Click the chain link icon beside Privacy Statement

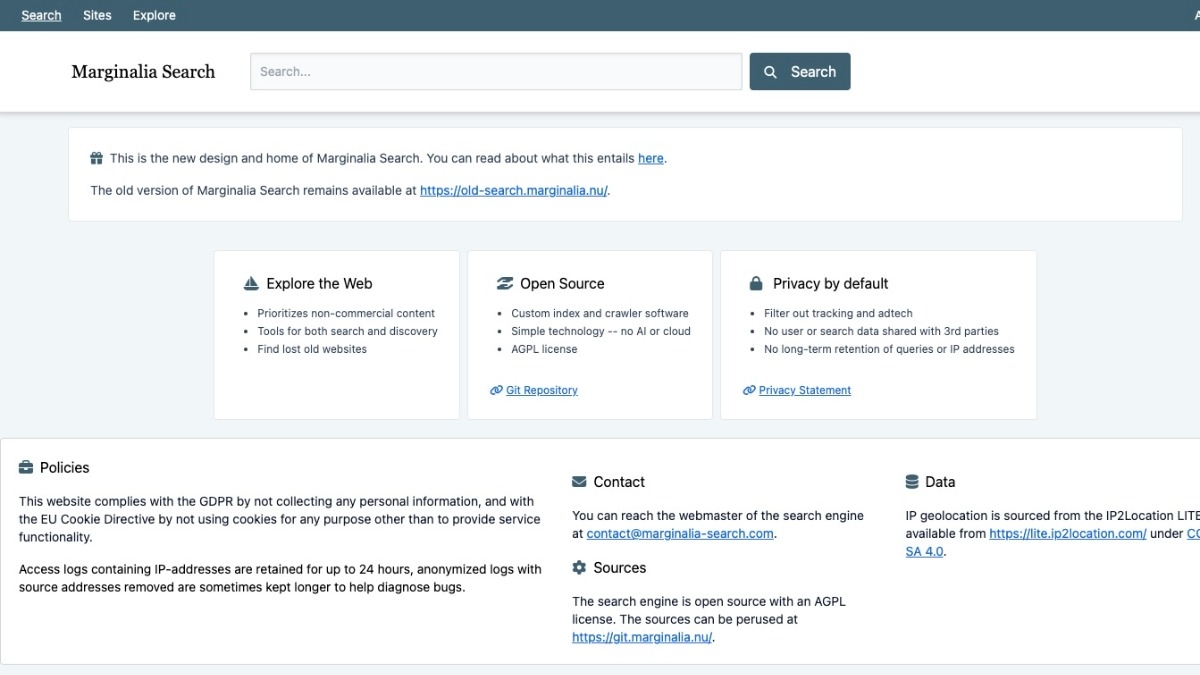point(749,391)
